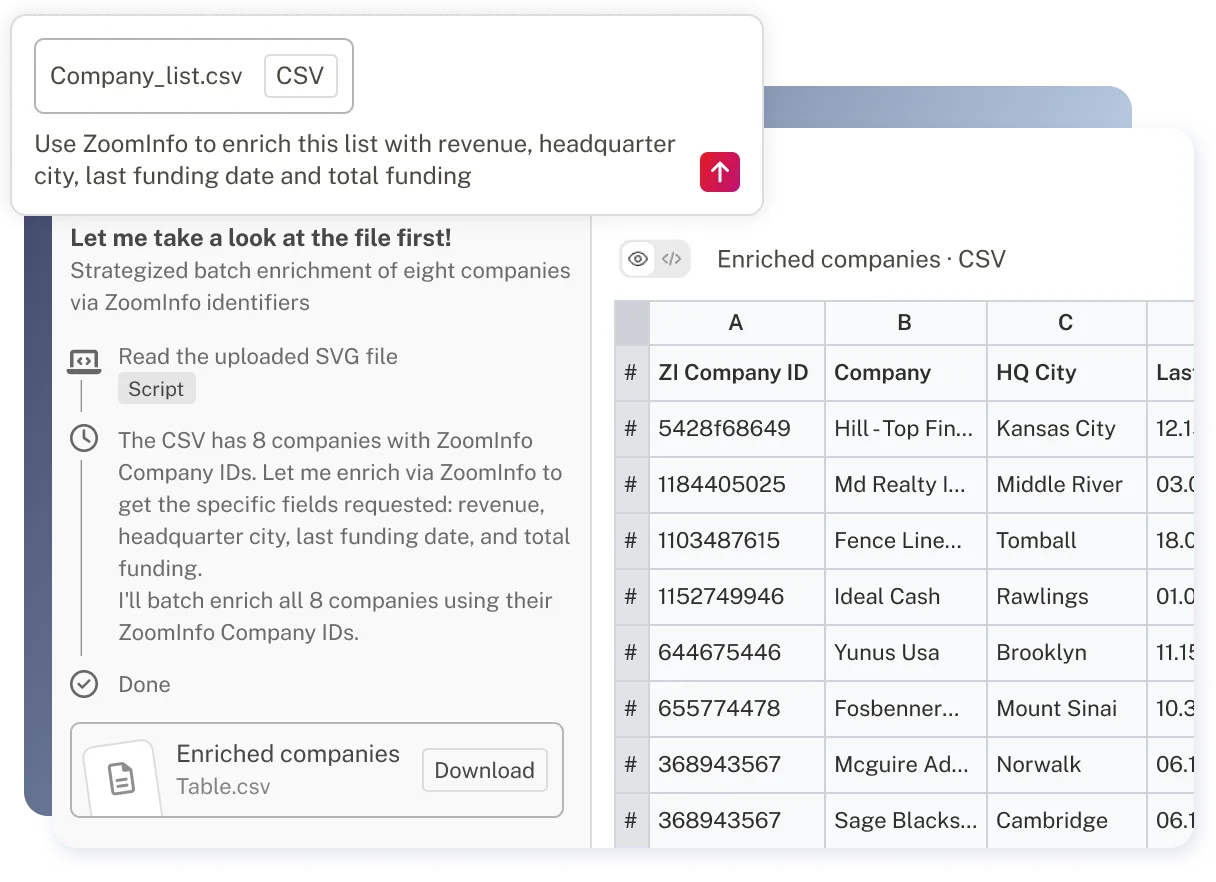Select column C header
This screenshot has width=1216, height=882.
[1065, 323]
